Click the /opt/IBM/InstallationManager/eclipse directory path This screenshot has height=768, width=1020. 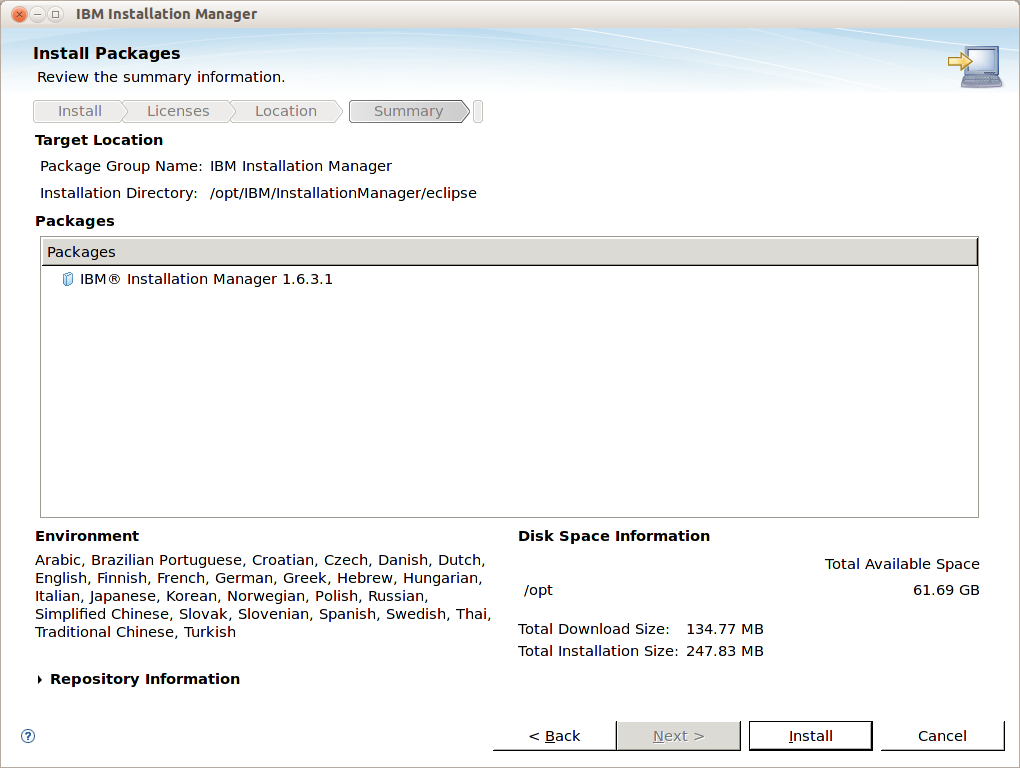pos(343,193)
